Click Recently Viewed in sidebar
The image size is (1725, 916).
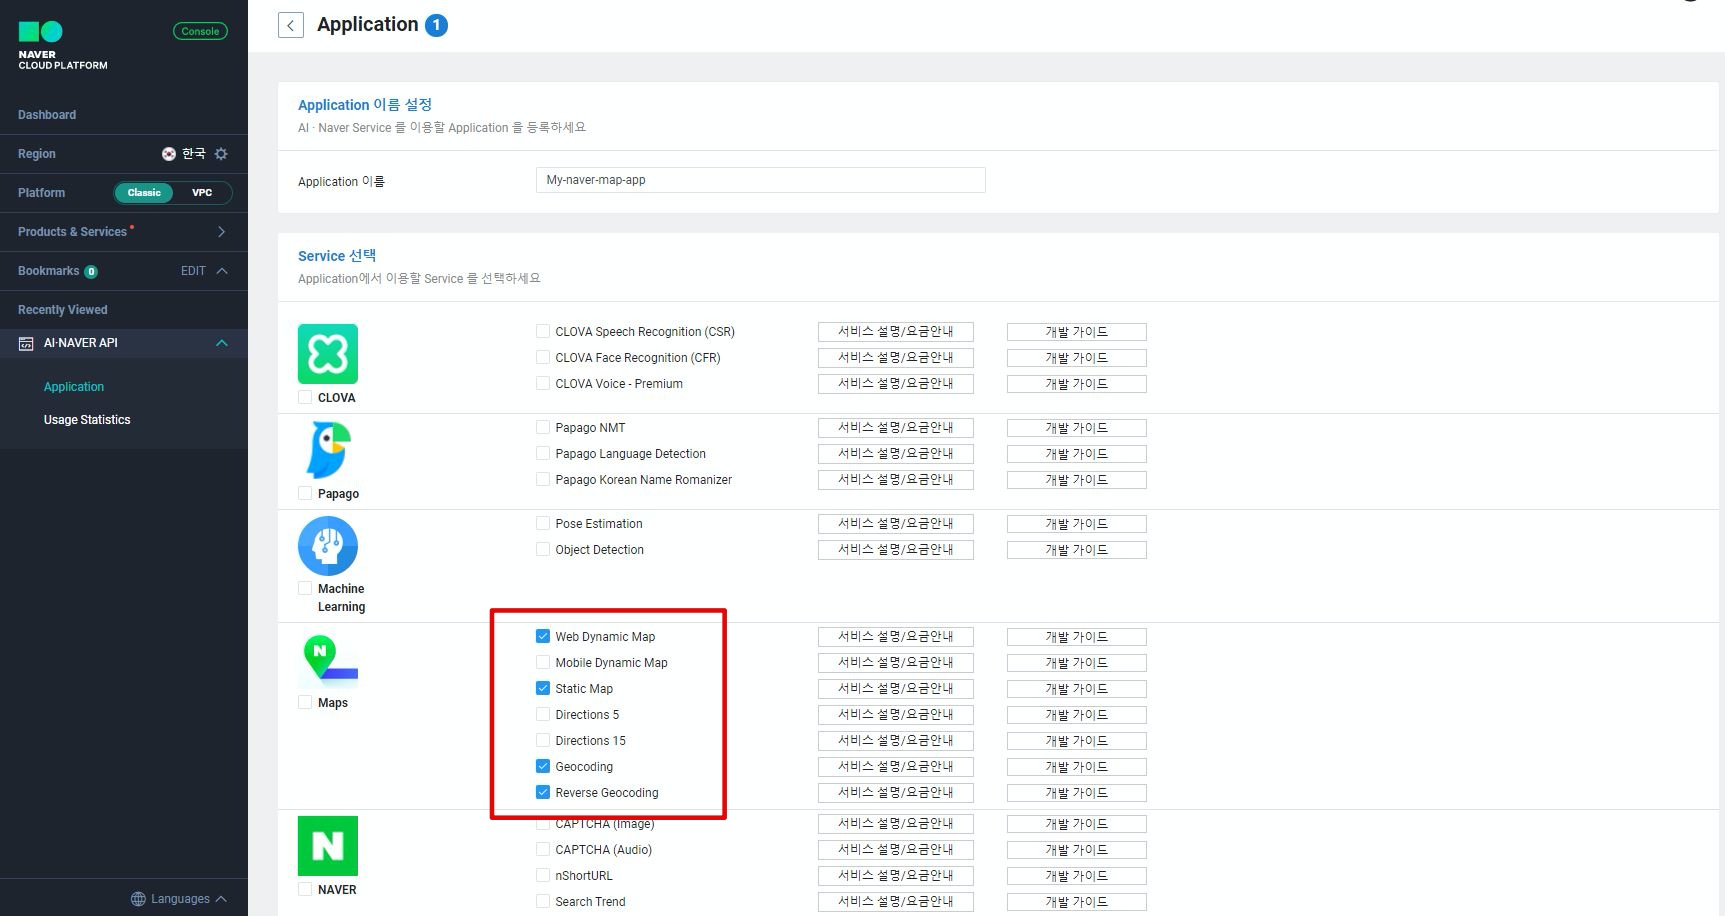tap(63, 310)
